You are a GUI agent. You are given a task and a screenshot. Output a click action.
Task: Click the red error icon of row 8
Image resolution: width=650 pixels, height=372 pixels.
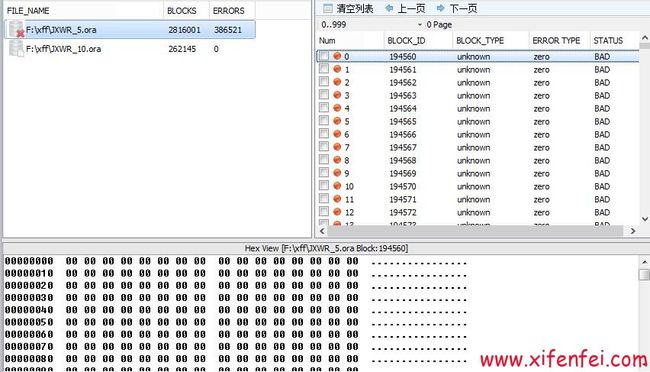pos(337,160)
